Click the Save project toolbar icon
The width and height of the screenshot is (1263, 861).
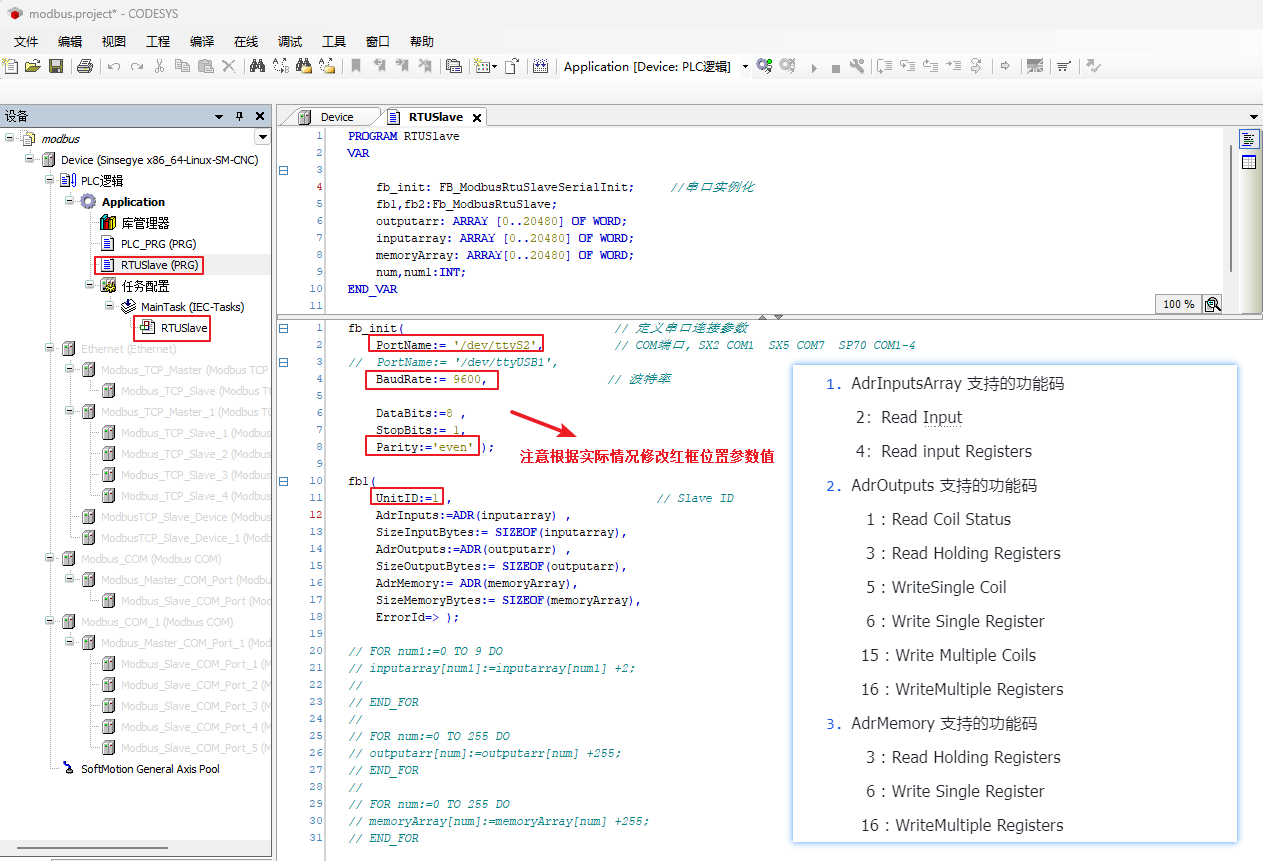[x=56, y=66]
